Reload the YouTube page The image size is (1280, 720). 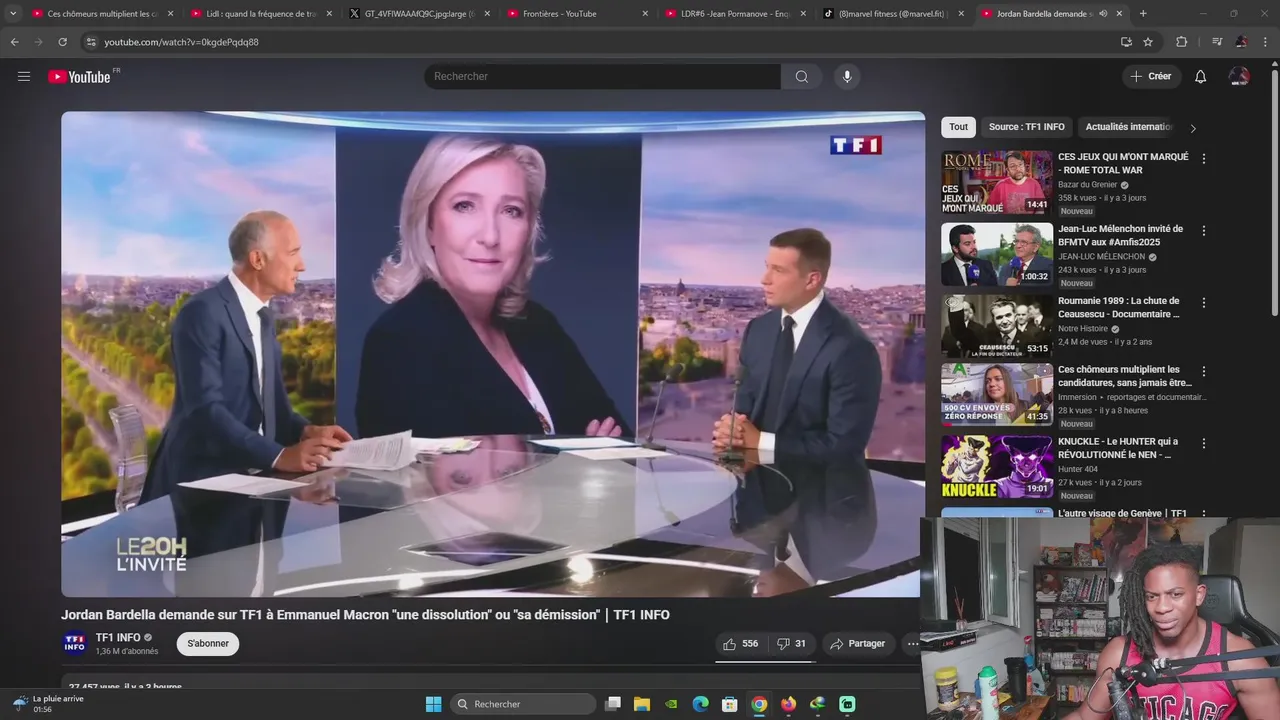point(62,42)
